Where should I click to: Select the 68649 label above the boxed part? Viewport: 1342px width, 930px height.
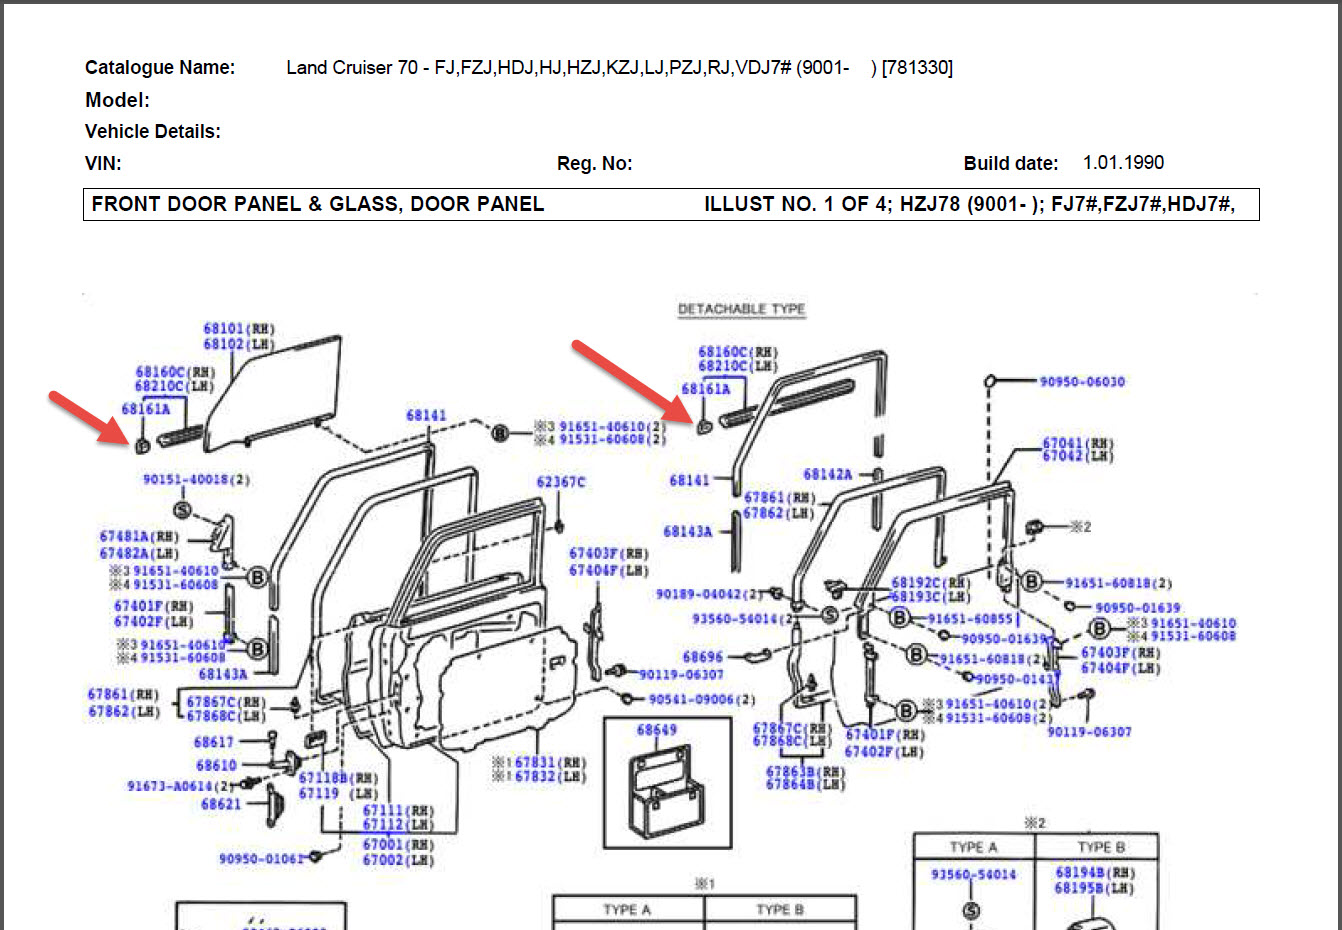click(656, 730)
